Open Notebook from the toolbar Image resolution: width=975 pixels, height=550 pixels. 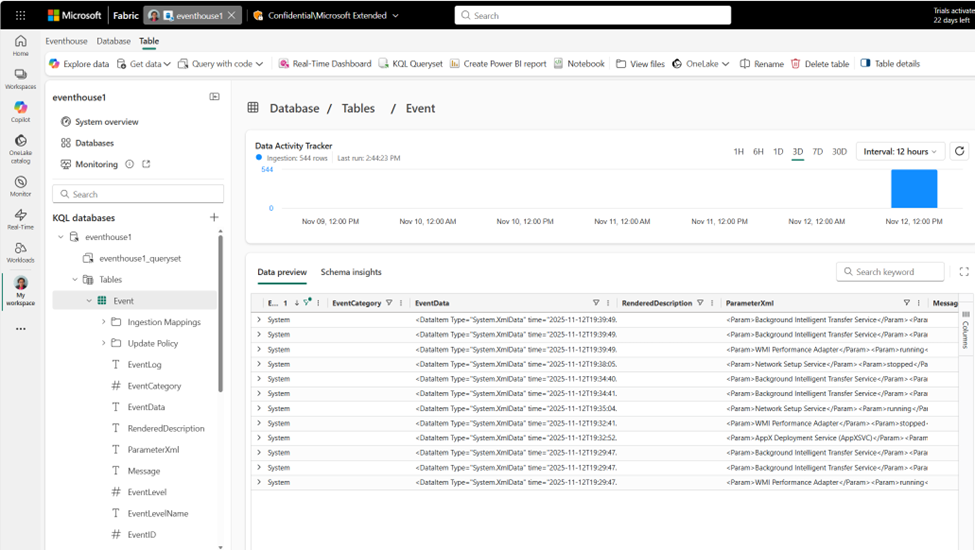tap(579, 63)
